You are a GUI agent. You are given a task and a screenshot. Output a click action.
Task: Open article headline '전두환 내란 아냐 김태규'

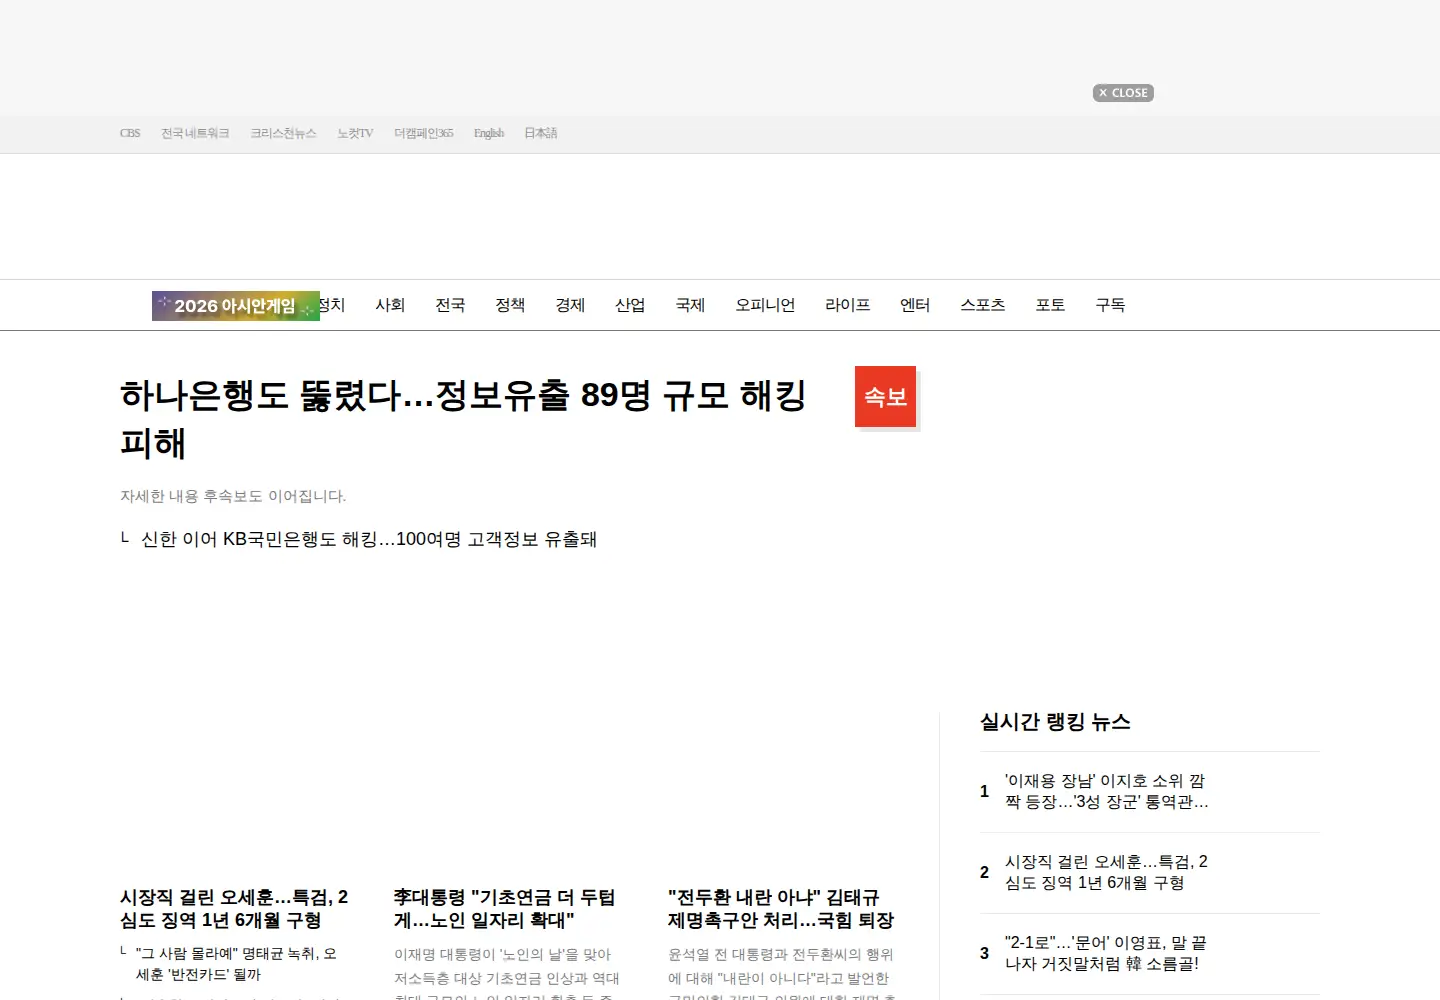pos(781,909)
